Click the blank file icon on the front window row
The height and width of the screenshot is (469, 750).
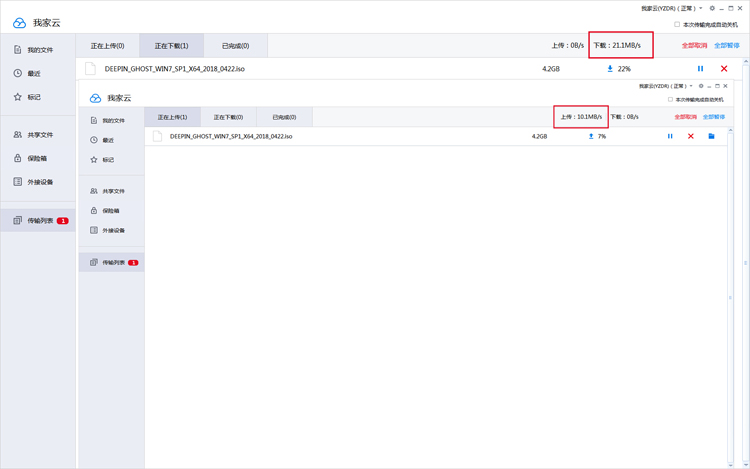click(157, 136)
